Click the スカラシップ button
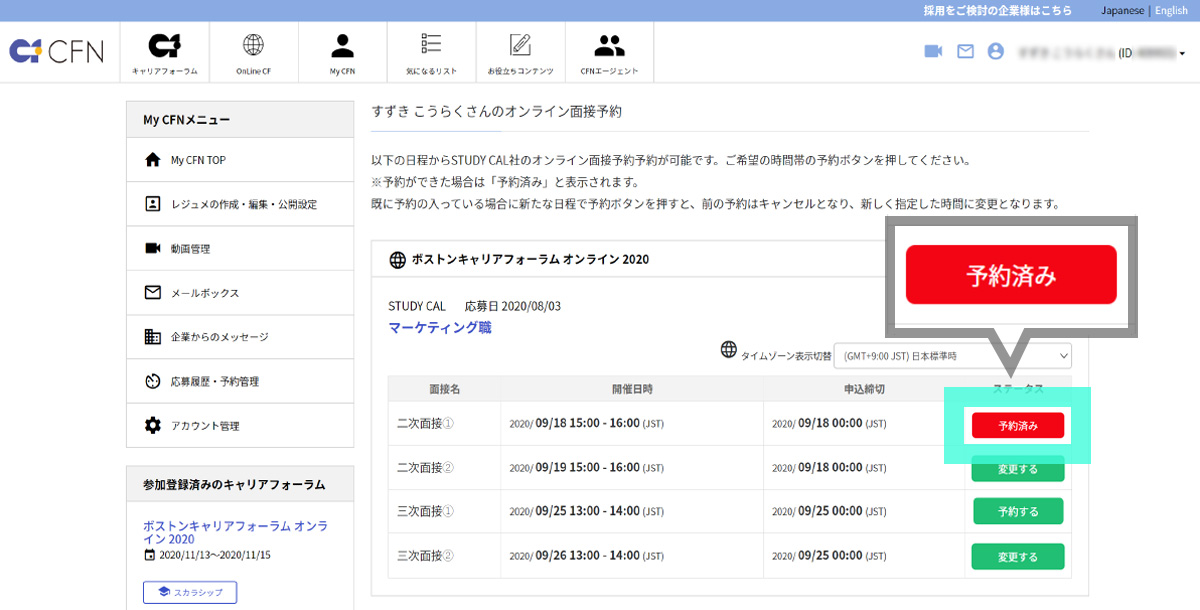Image resolution: width=1200 pixels, height=610 pixels. [190, 593]
